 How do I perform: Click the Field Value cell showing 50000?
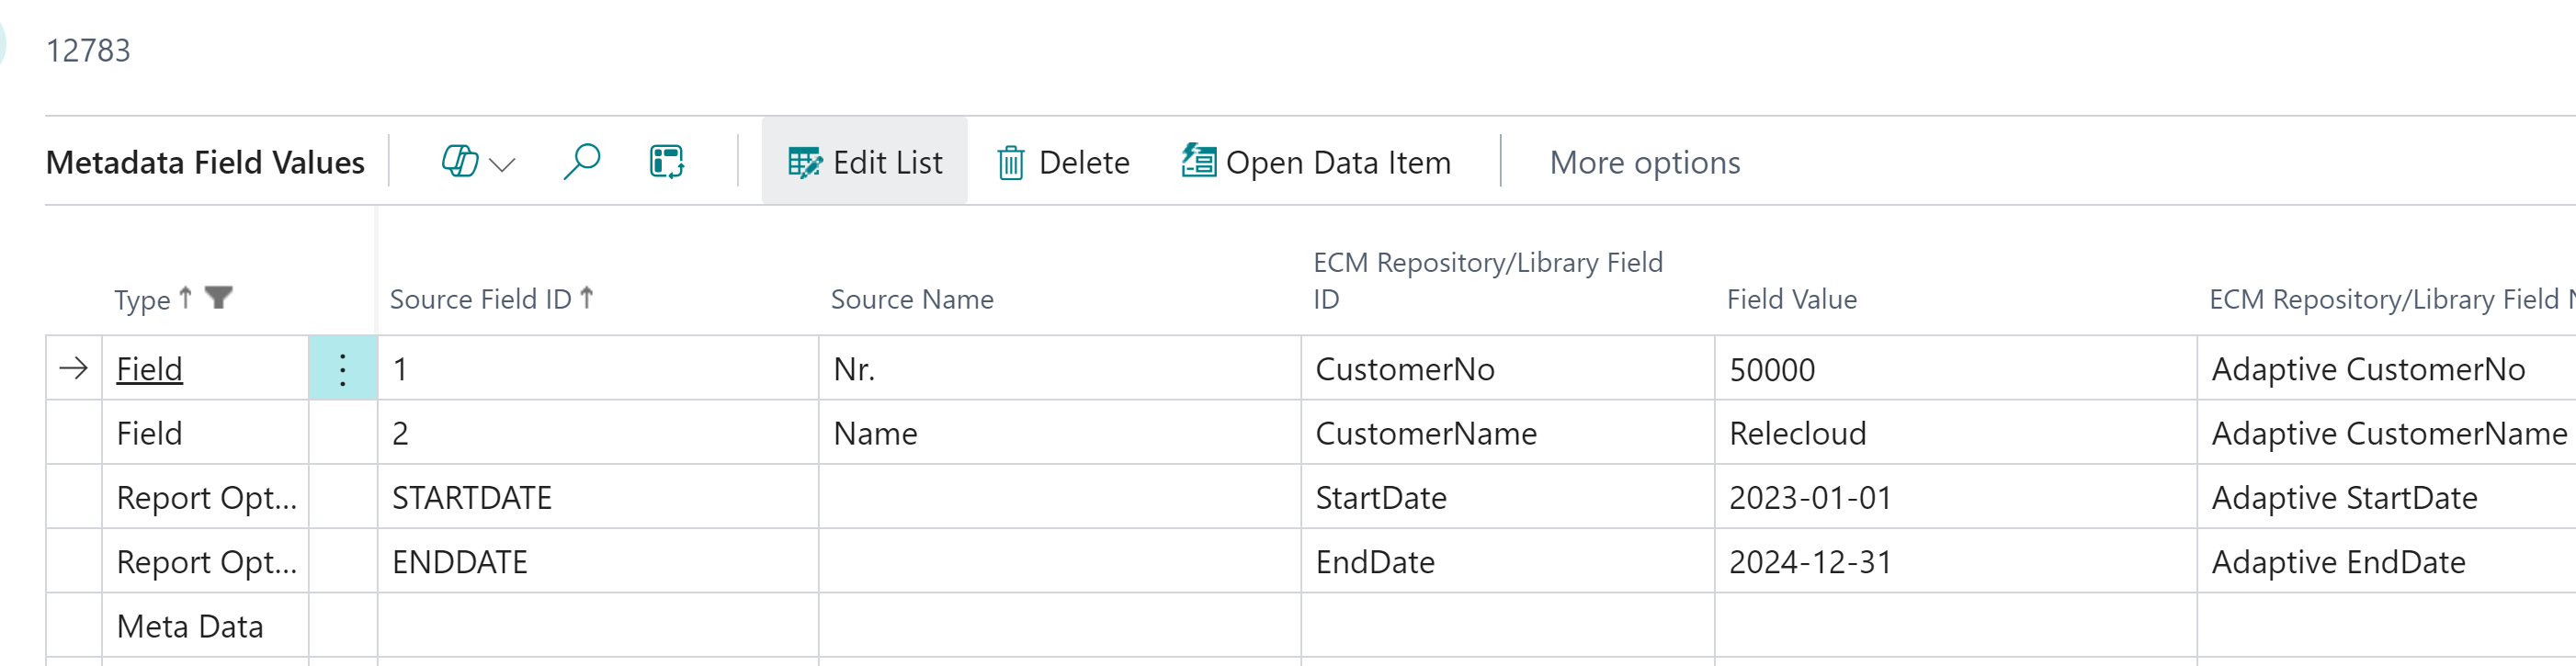[x=1771, y=369]
